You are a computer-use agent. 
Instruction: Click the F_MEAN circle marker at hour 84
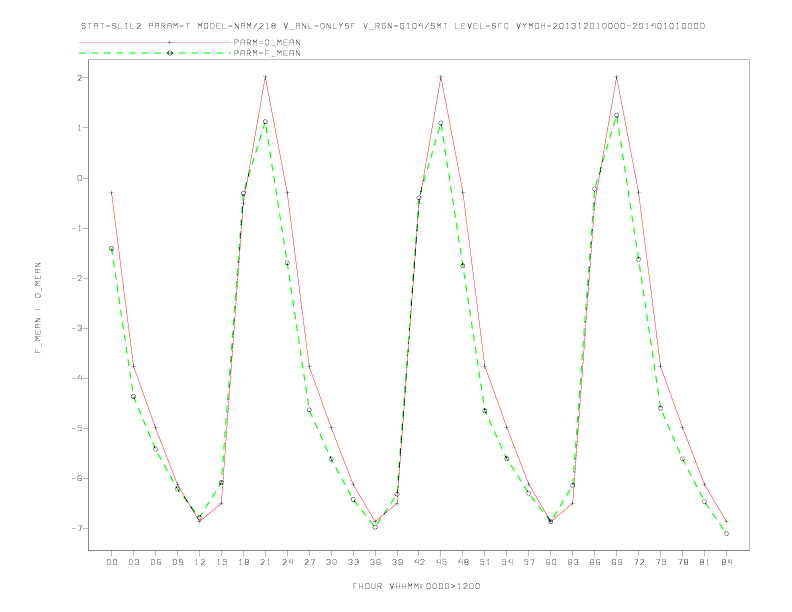point(726,533)
